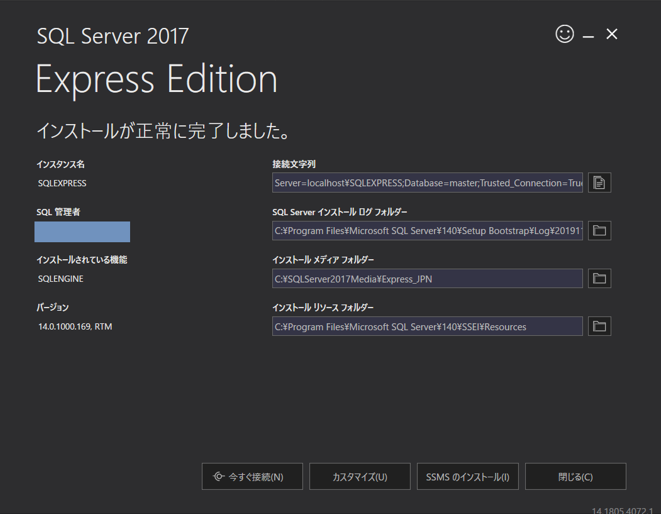Click the インストールされている機能 label

(82, 260)
